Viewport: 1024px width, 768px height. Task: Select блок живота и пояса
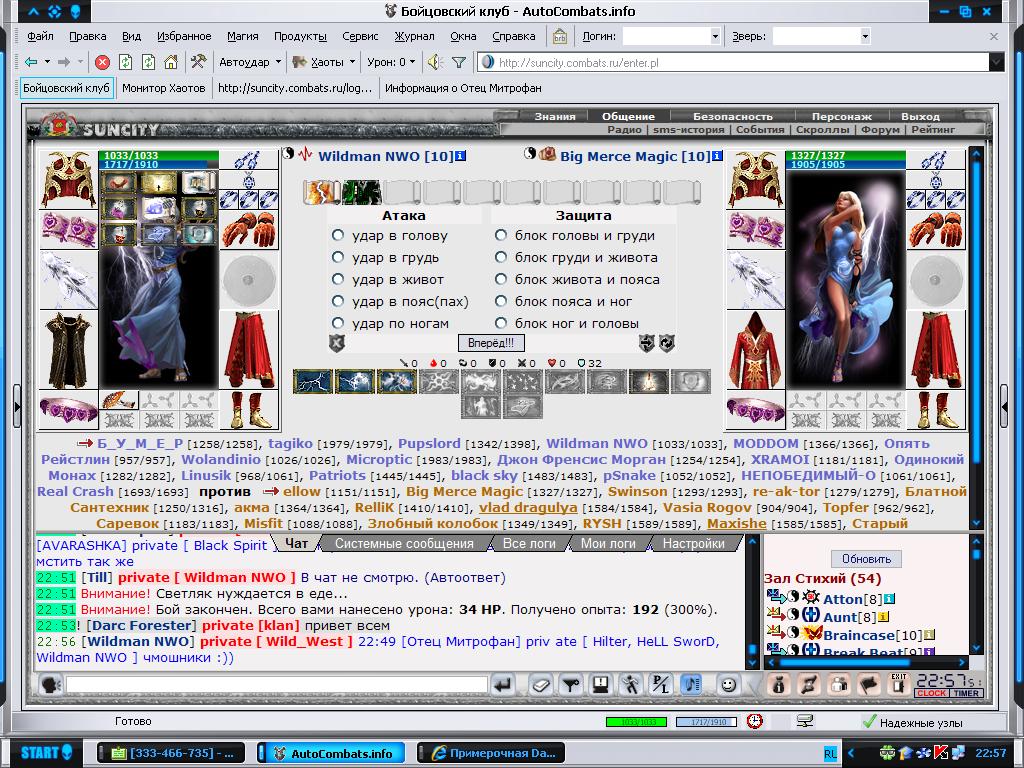[x=501, y=279]
